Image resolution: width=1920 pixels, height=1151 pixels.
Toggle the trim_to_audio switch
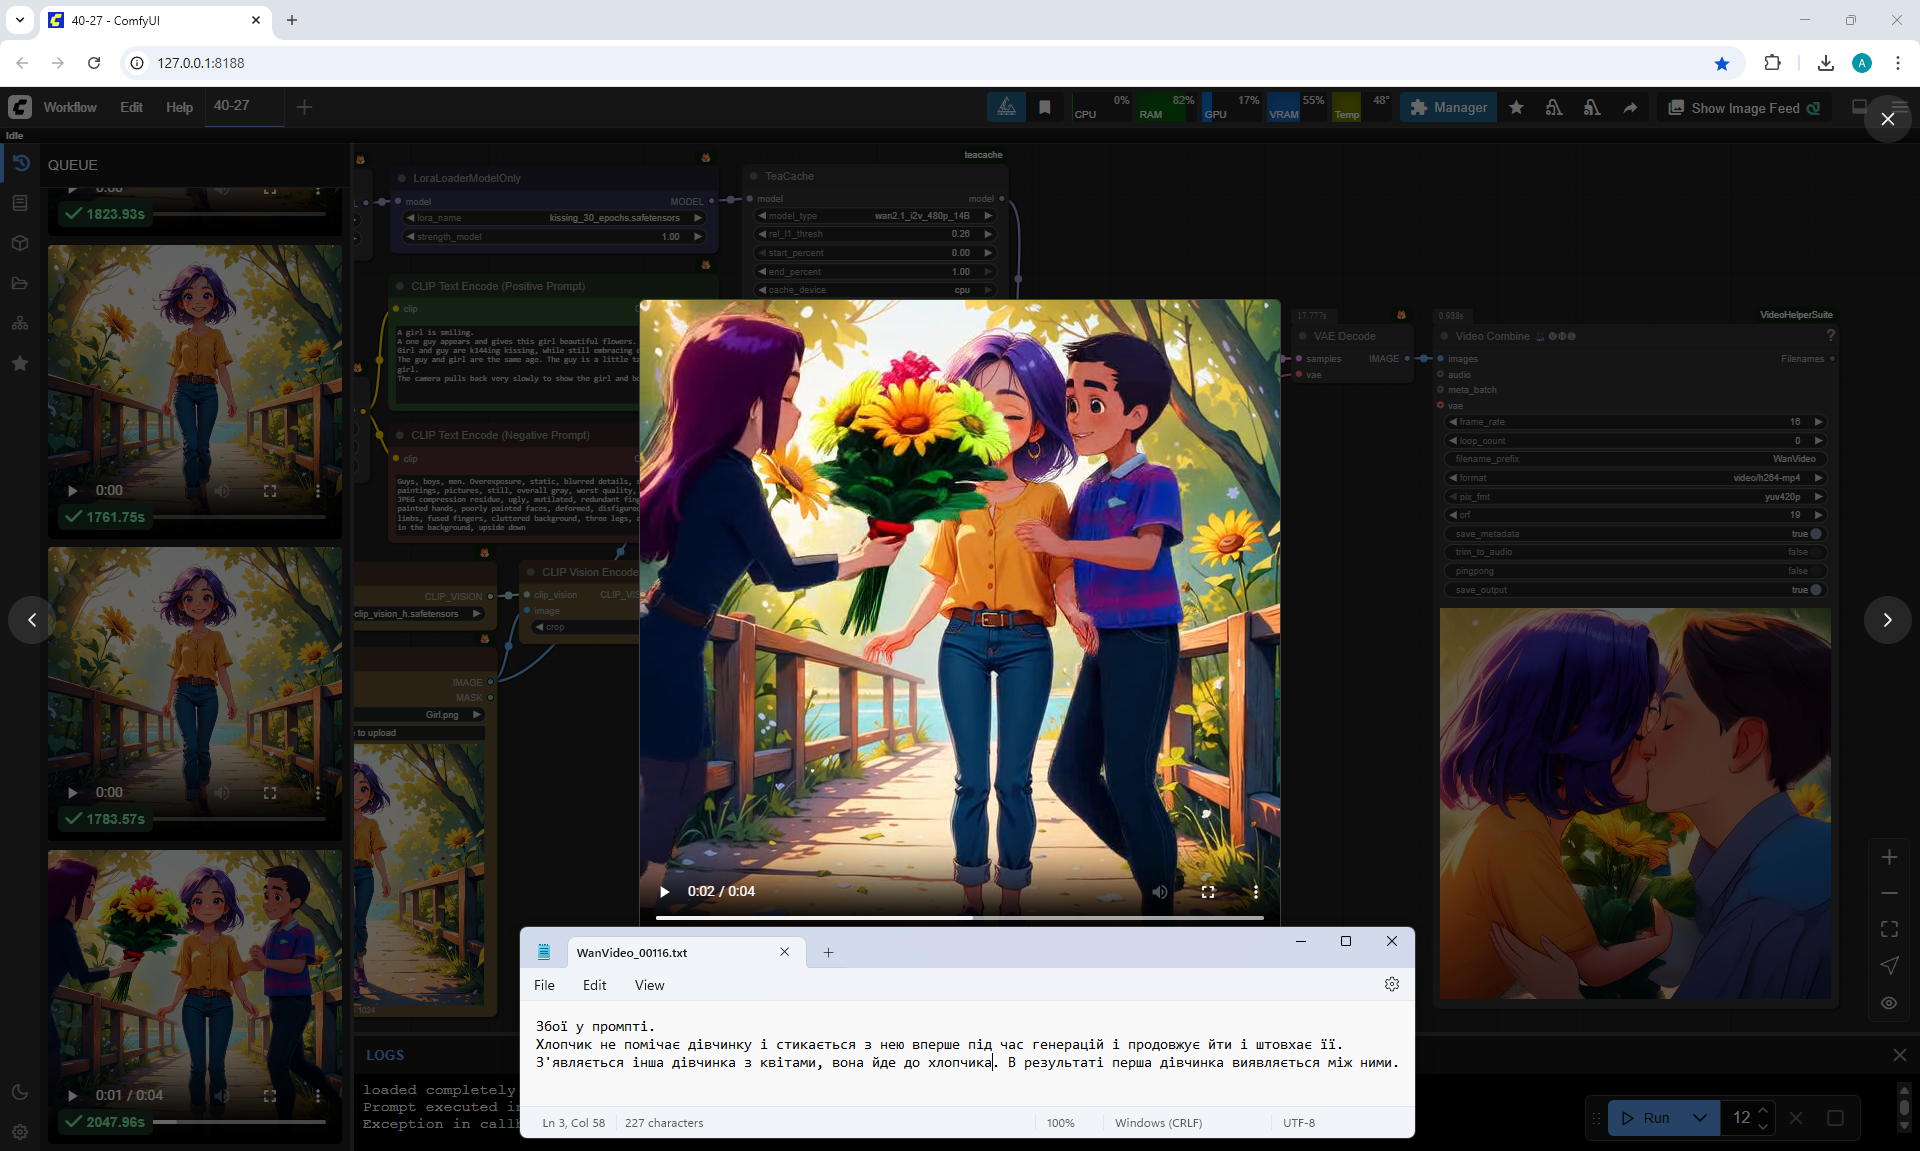1814,552
